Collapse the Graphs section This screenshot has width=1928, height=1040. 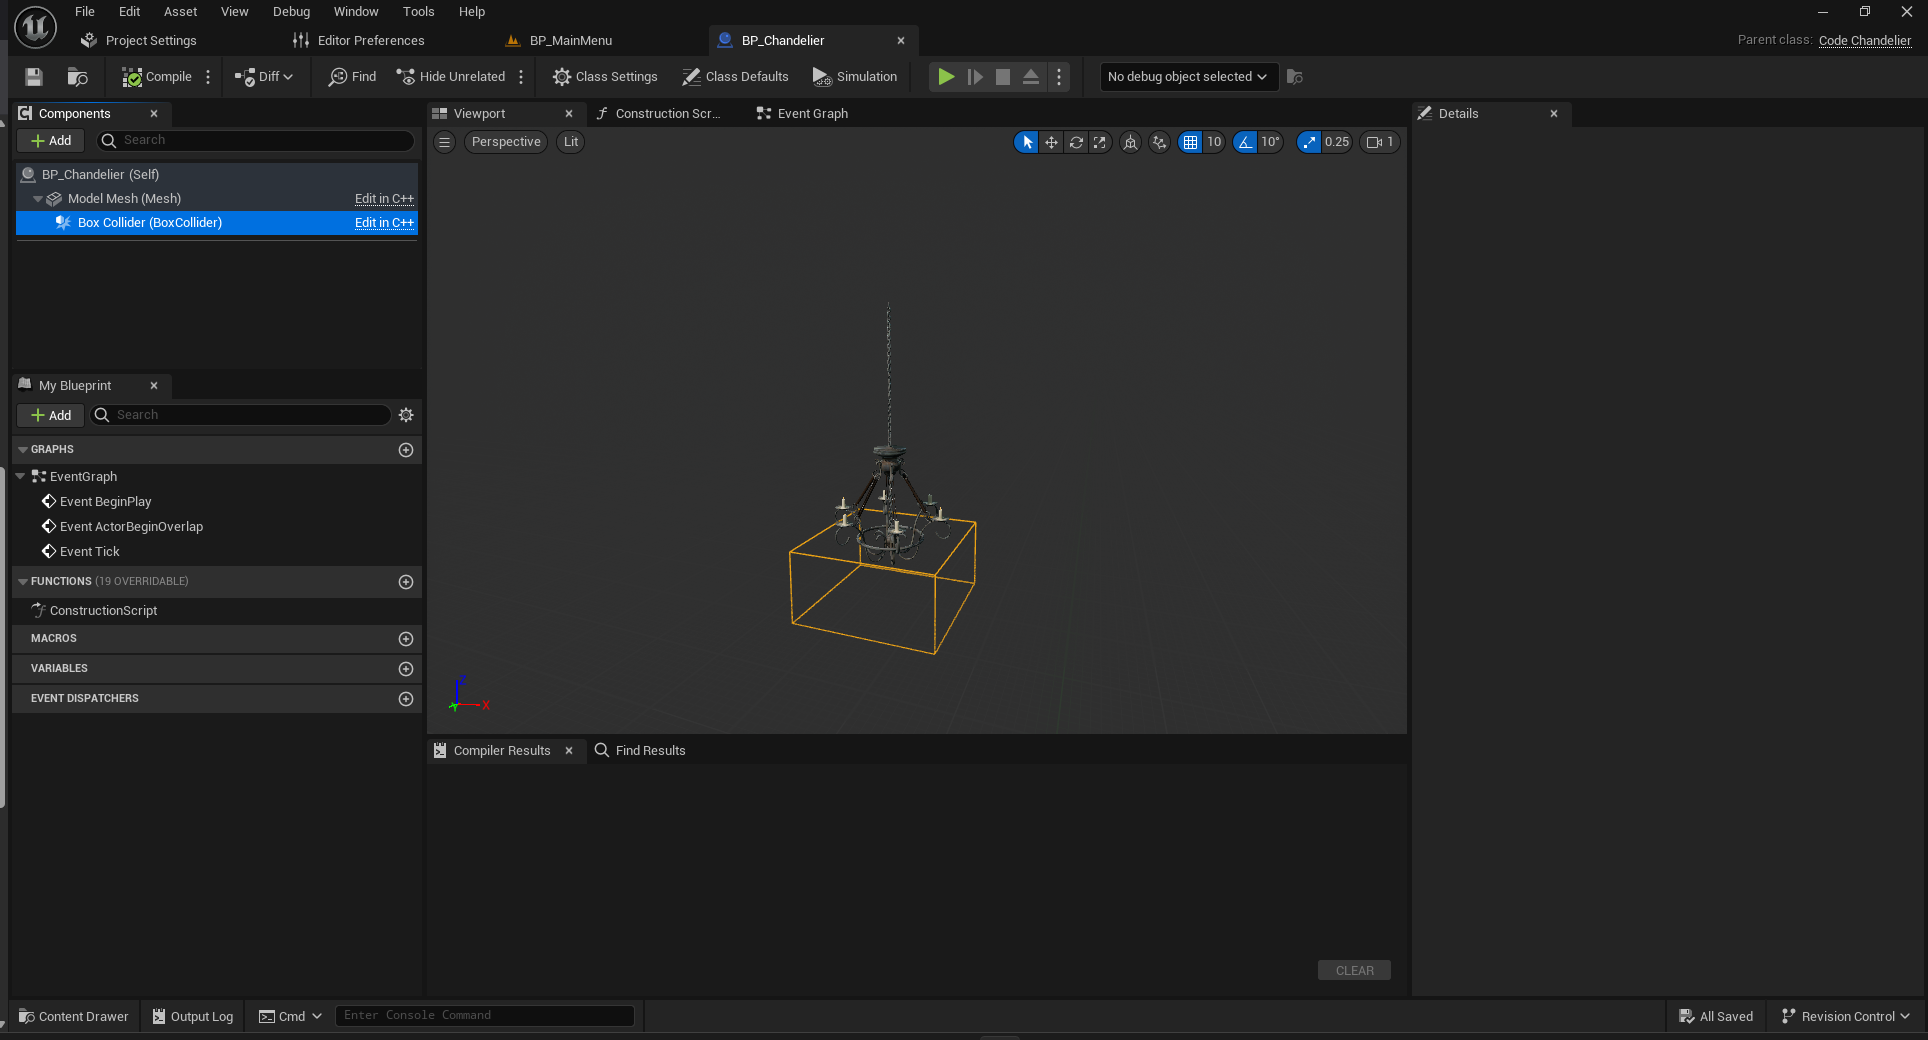(x=23, y=450)
